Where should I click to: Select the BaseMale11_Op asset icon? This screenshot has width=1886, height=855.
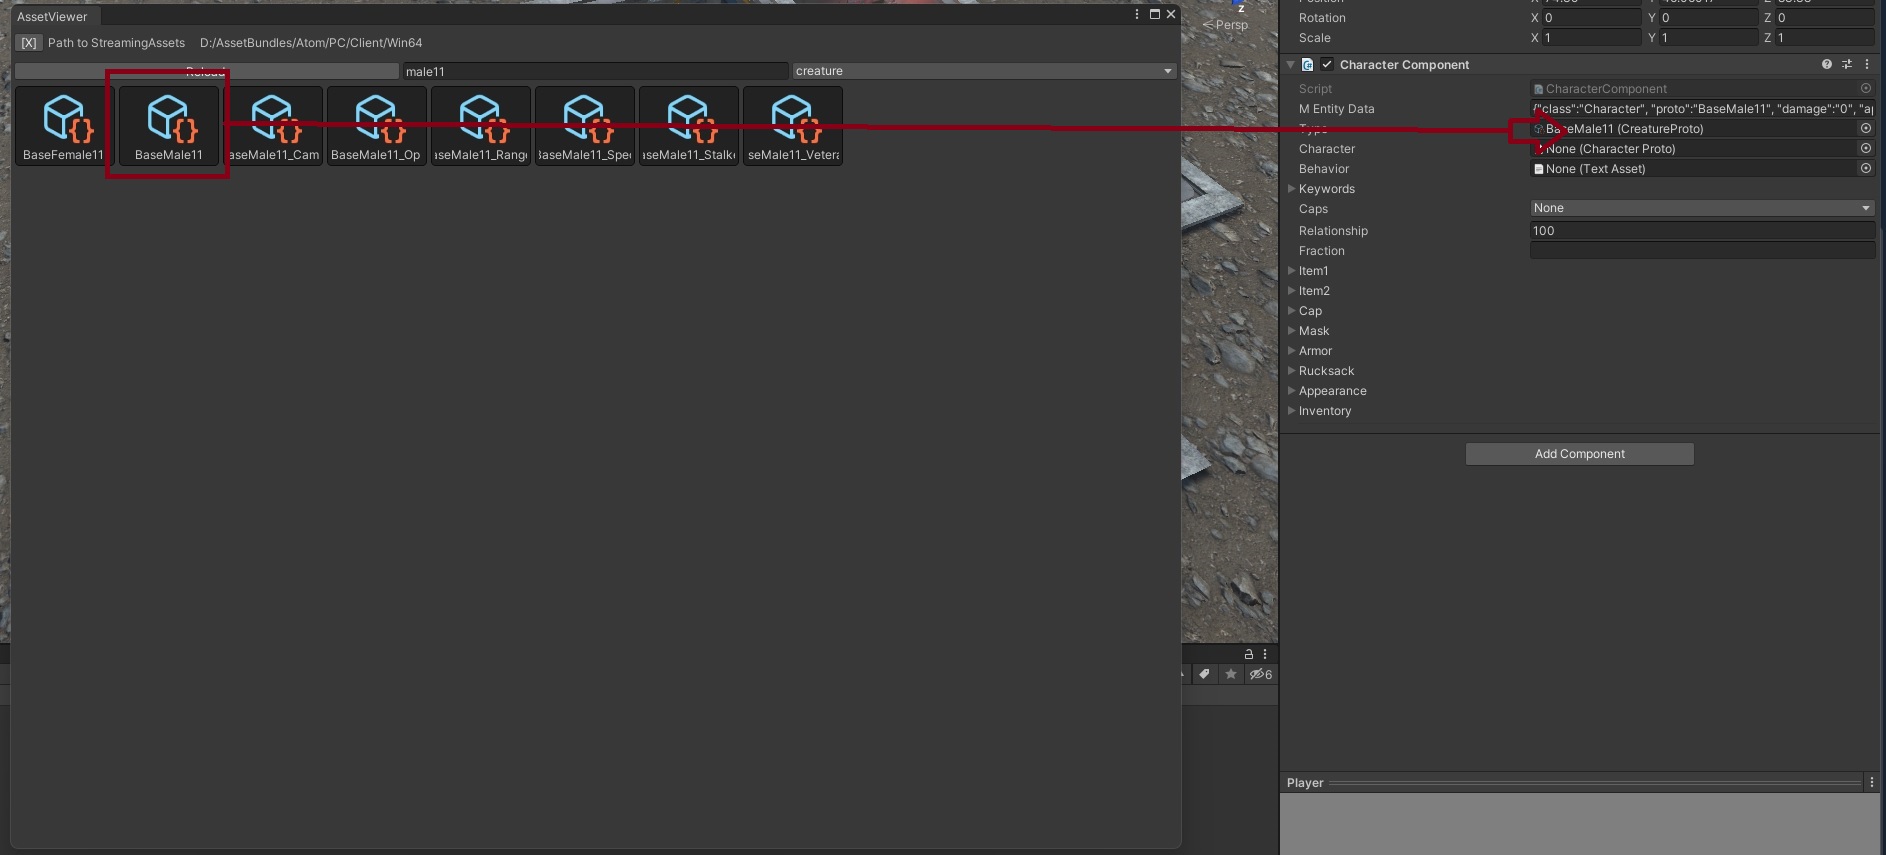click(377, 126)
